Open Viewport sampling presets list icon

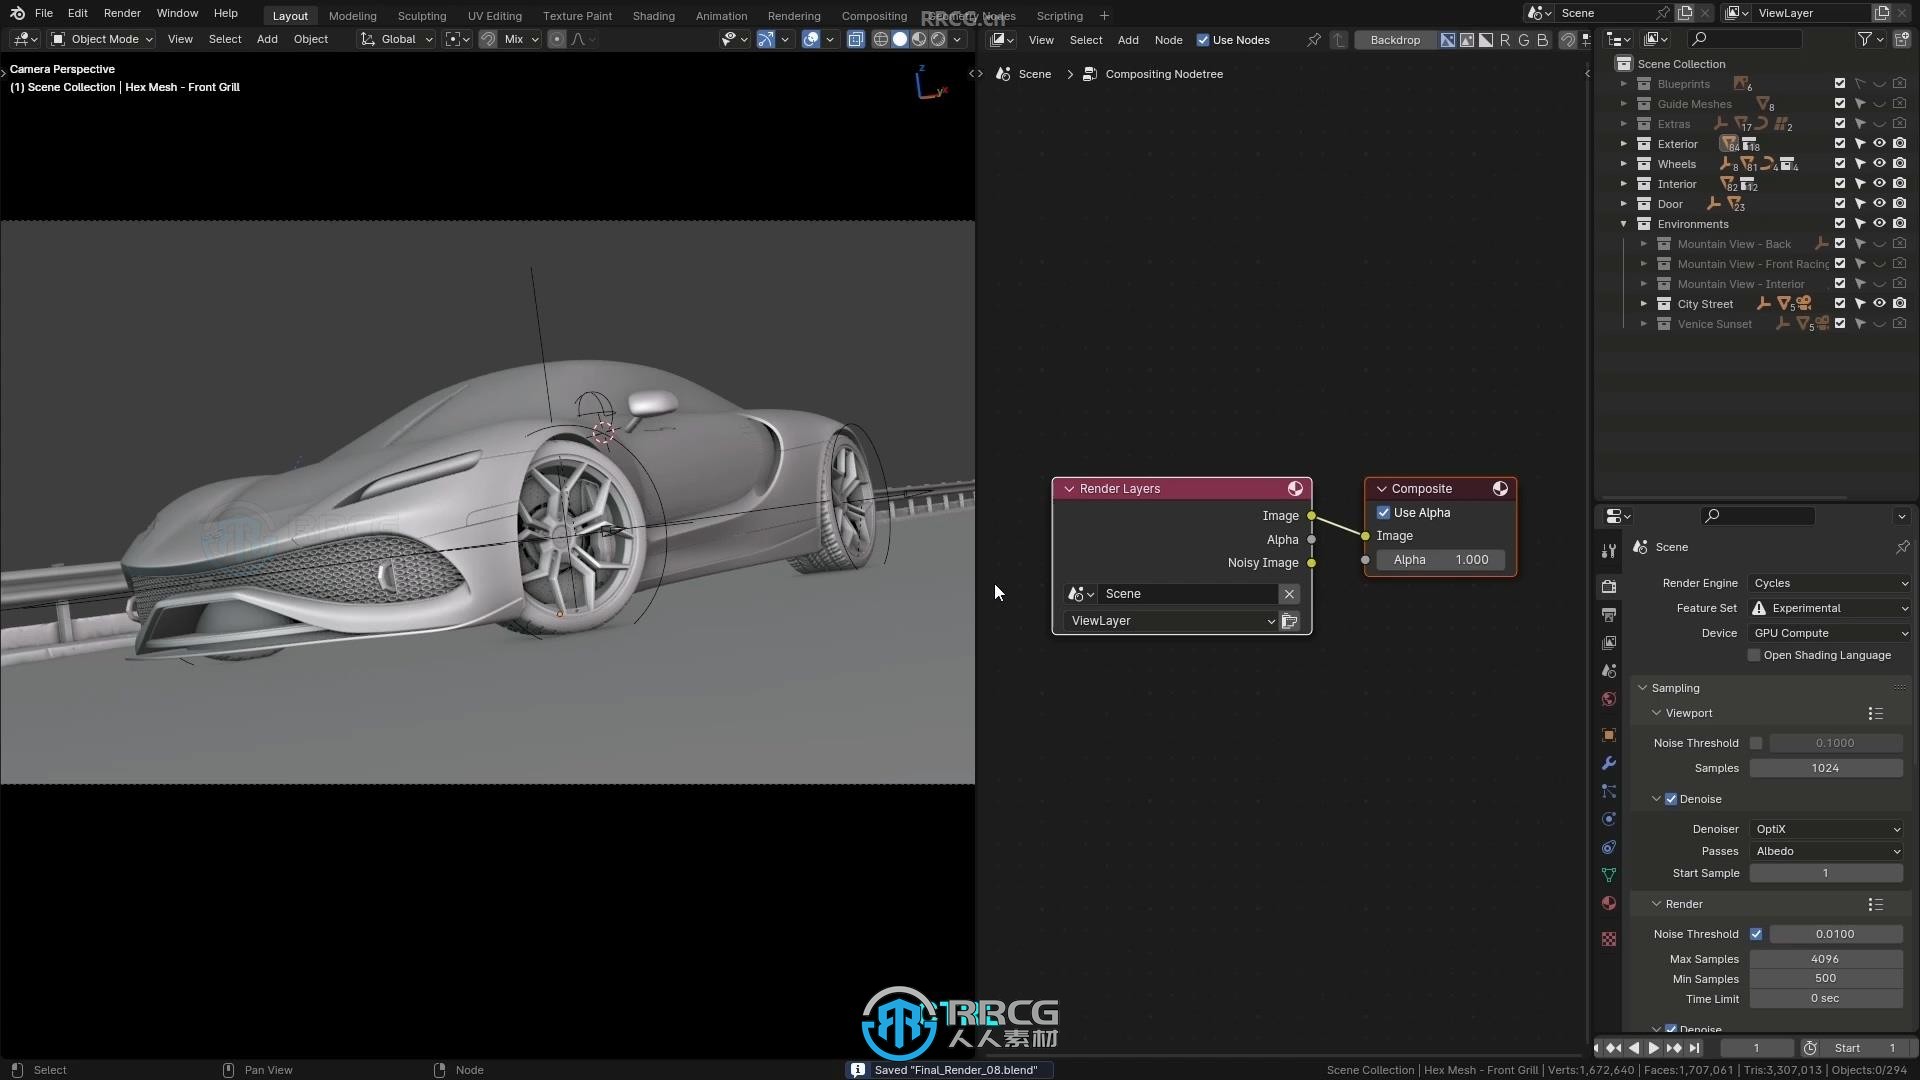(x=1875, y=713)
